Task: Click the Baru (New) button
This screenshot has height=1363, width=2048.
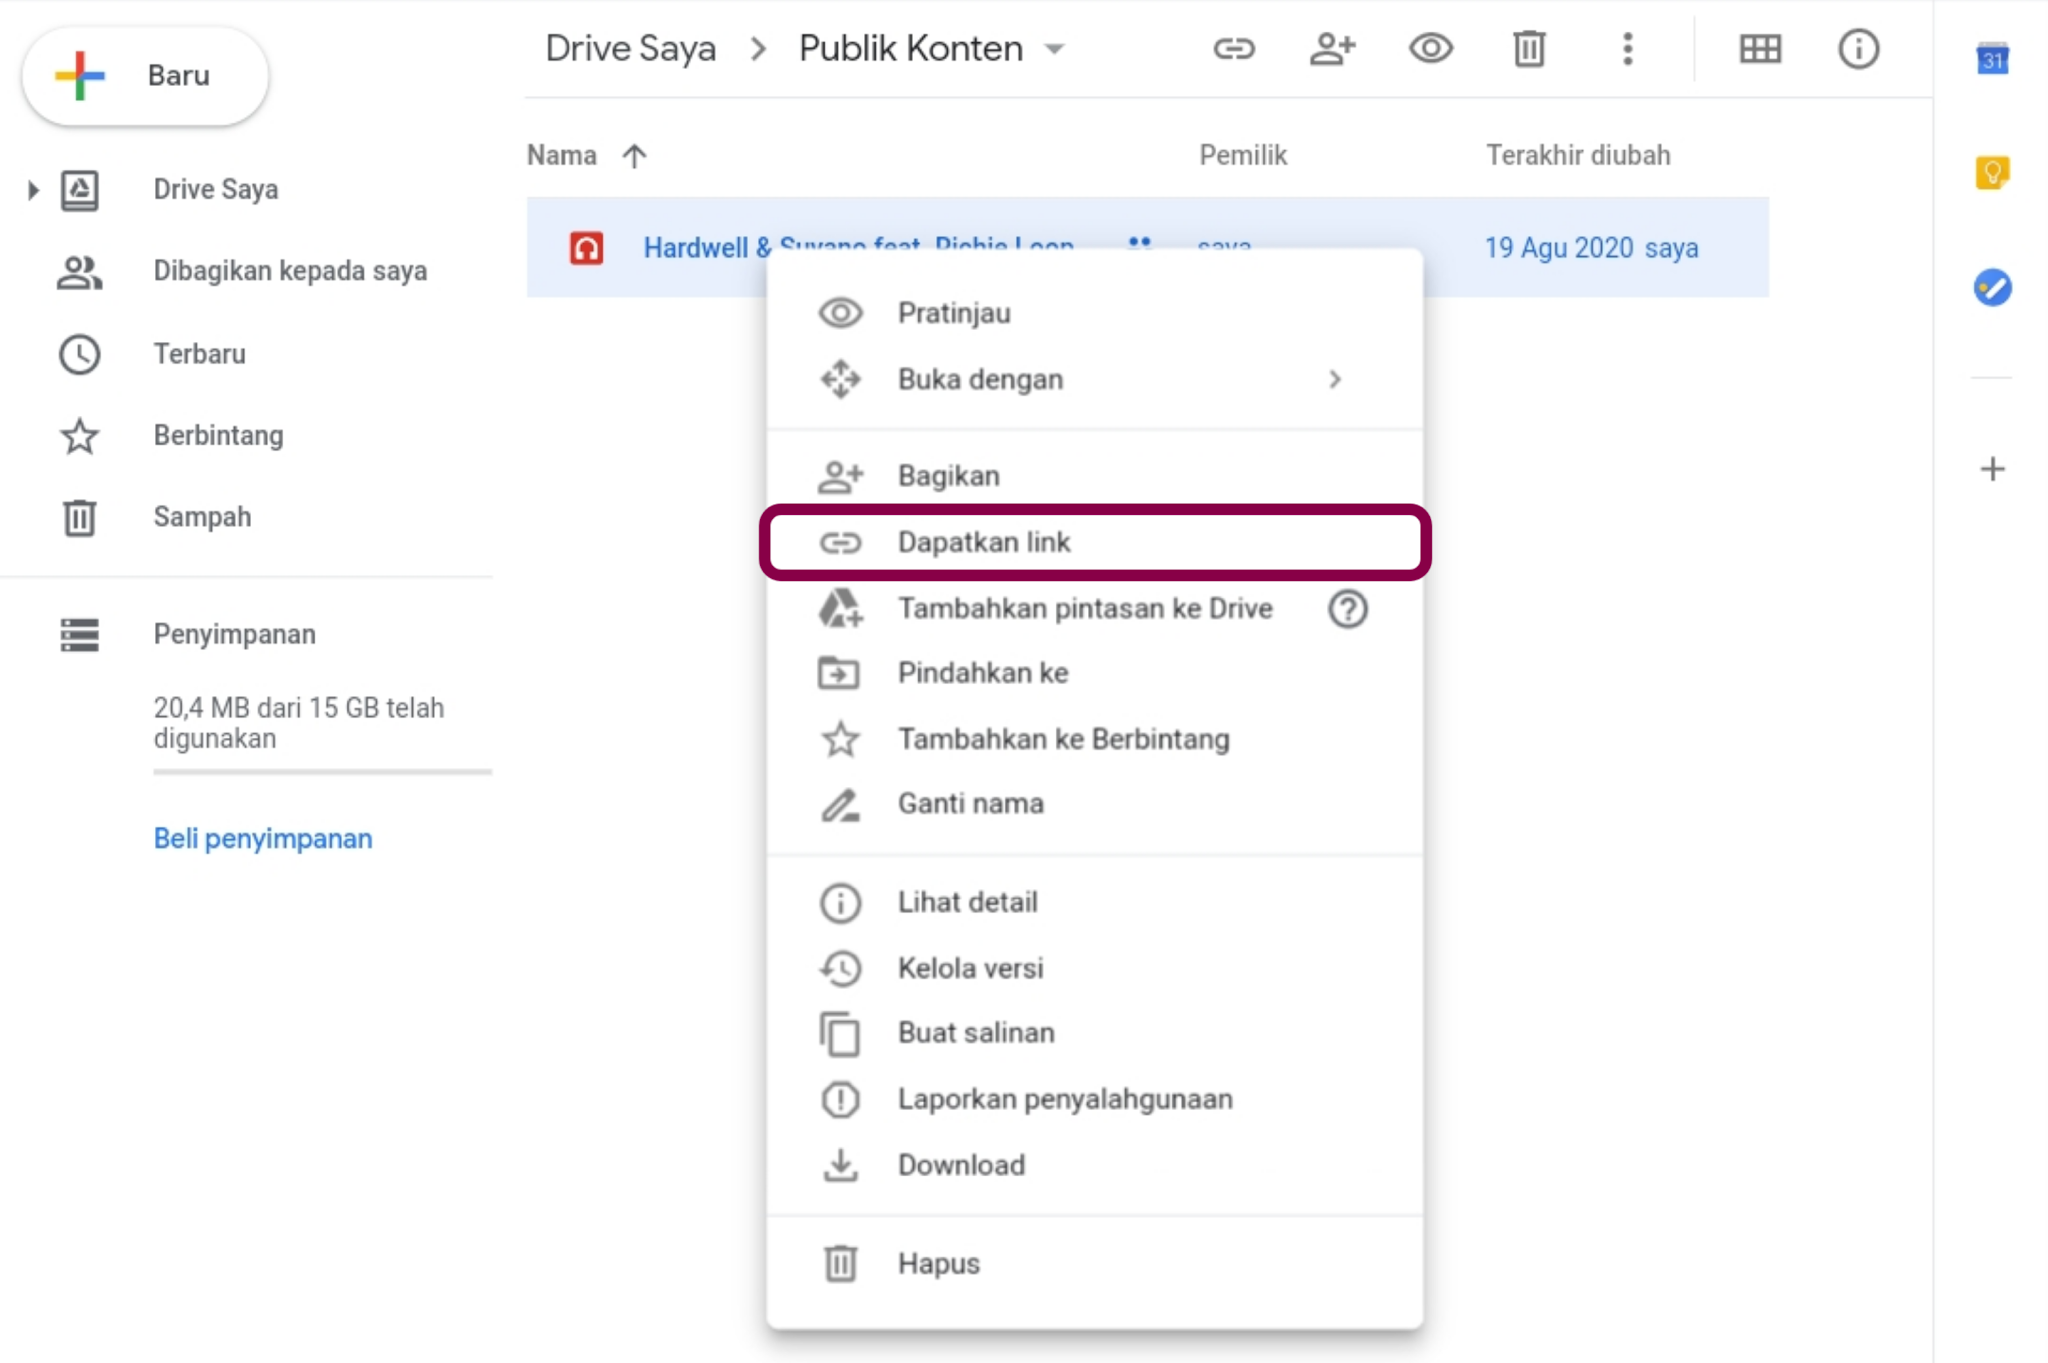Action: pos(146,76)
